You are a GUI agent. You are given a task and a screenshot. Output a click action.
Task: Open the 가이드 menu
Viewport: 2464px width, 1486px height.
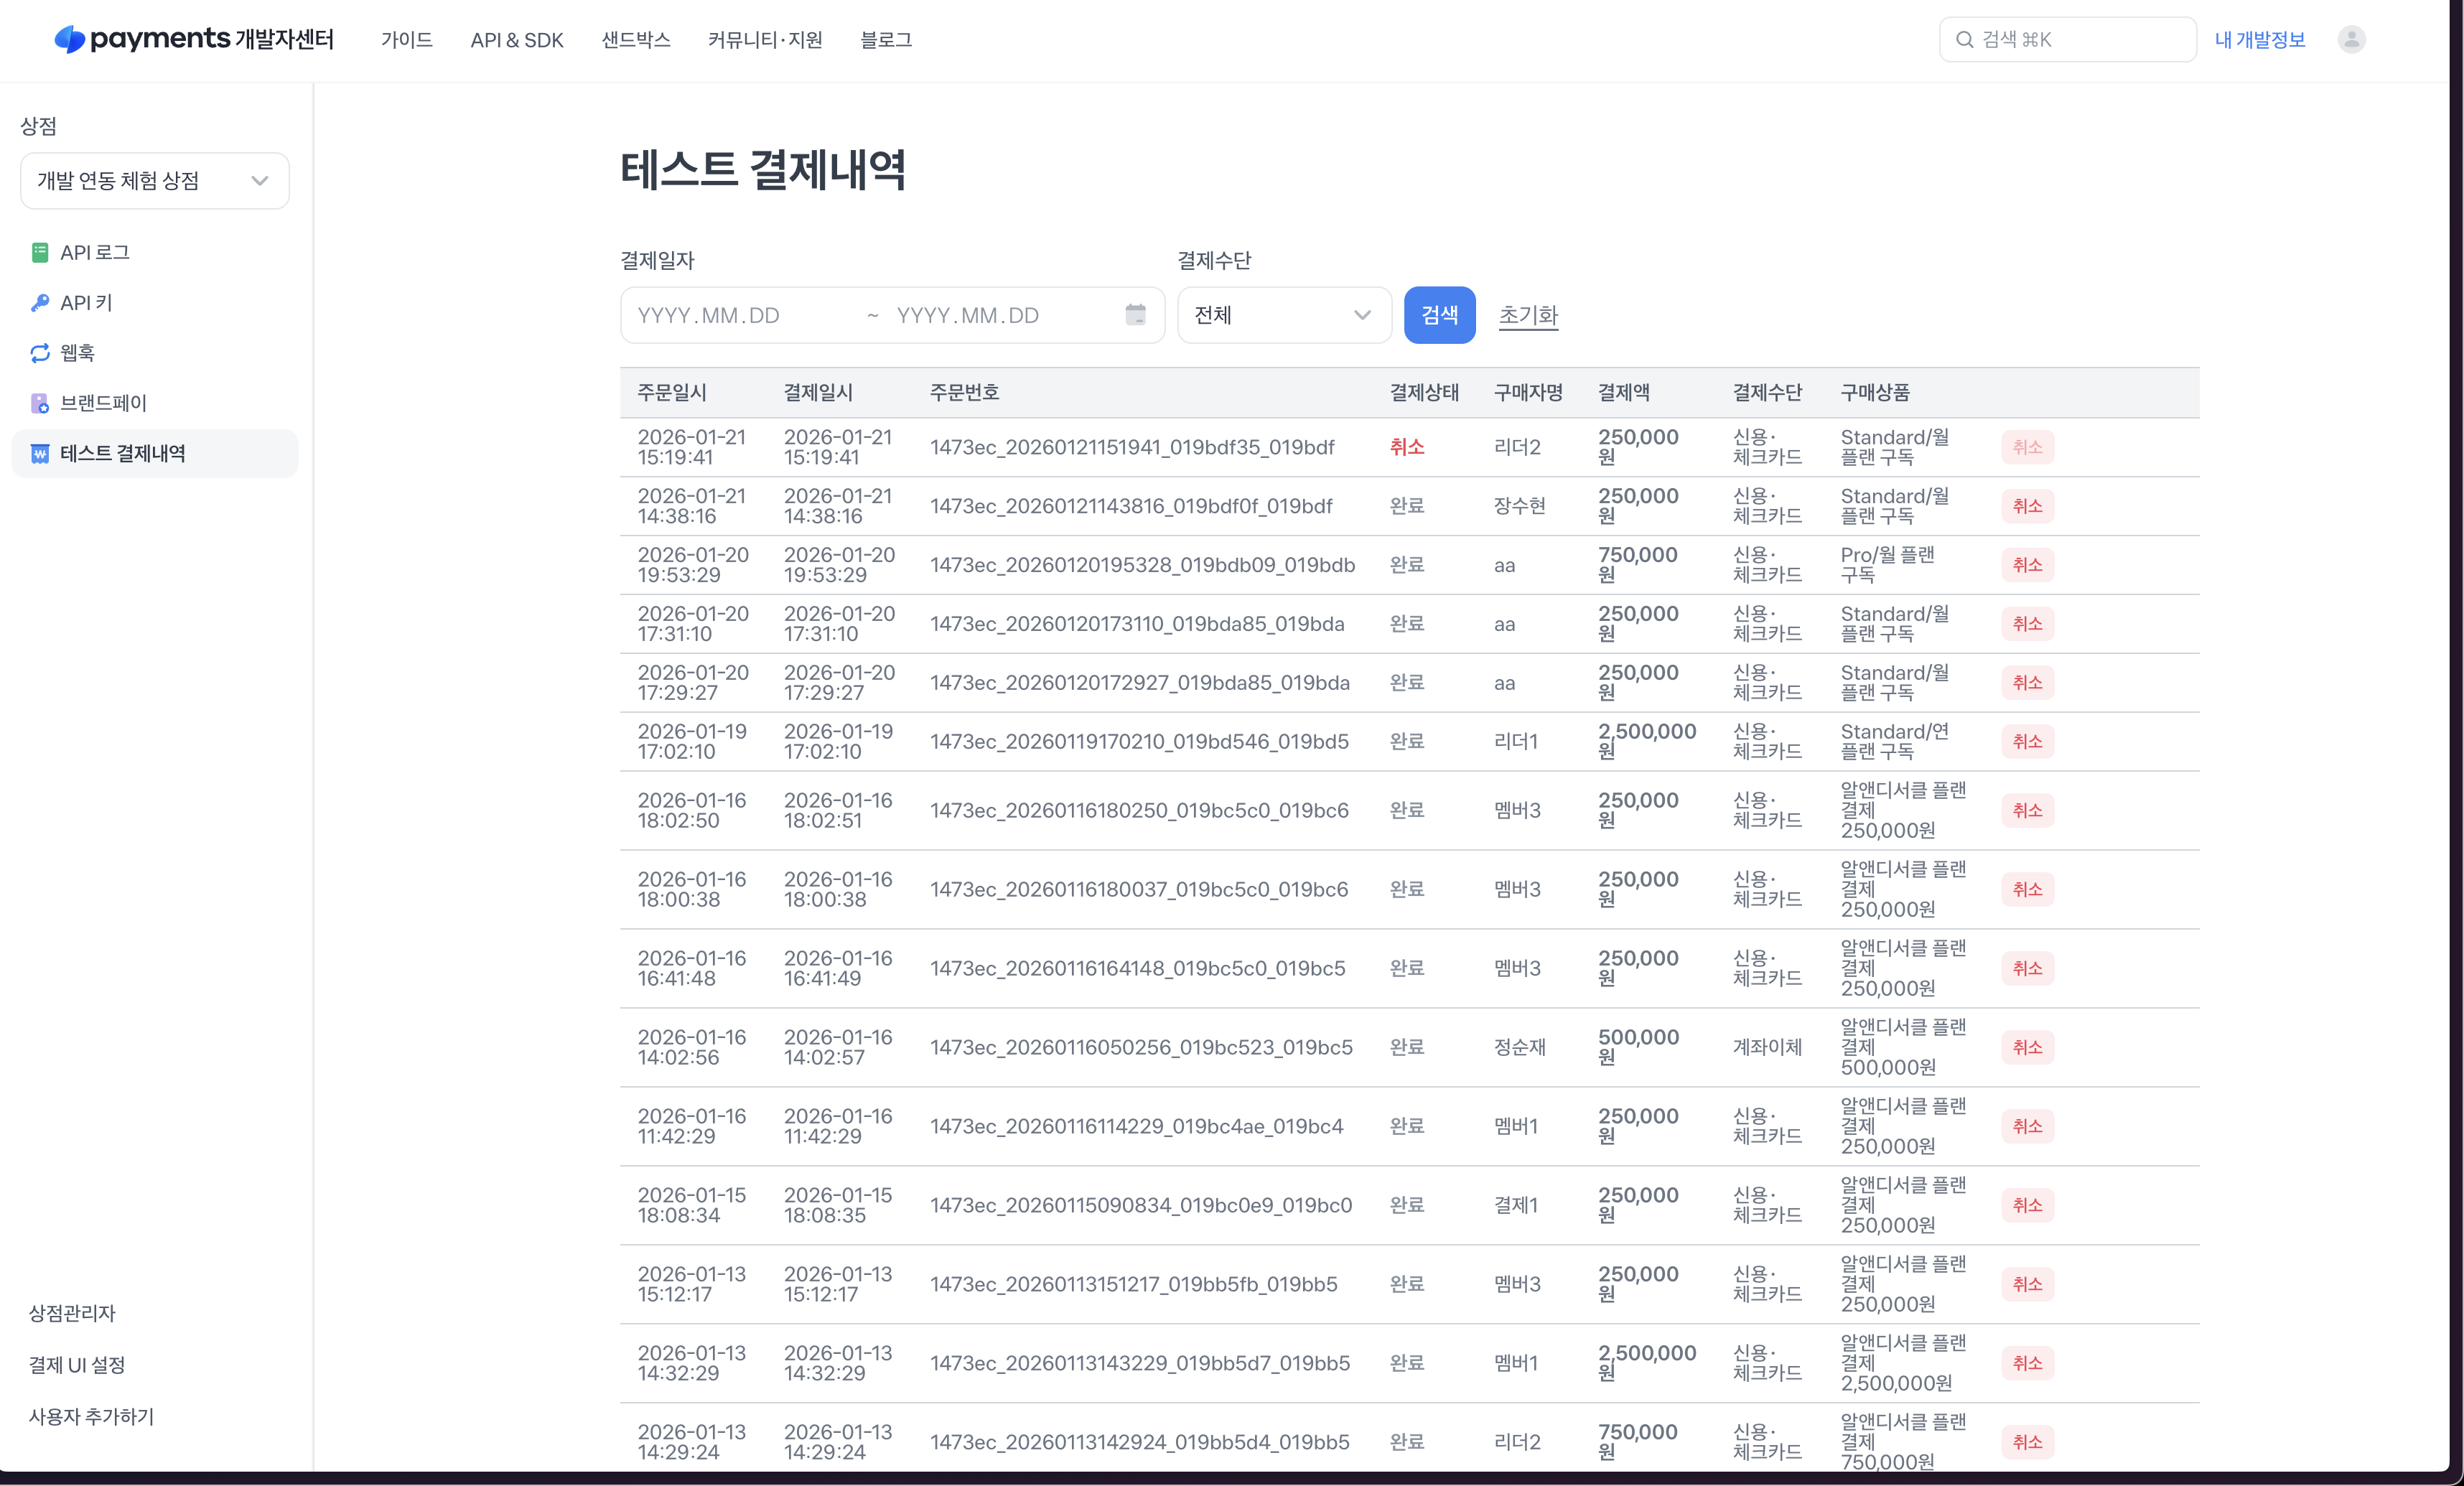coord(406,40)
